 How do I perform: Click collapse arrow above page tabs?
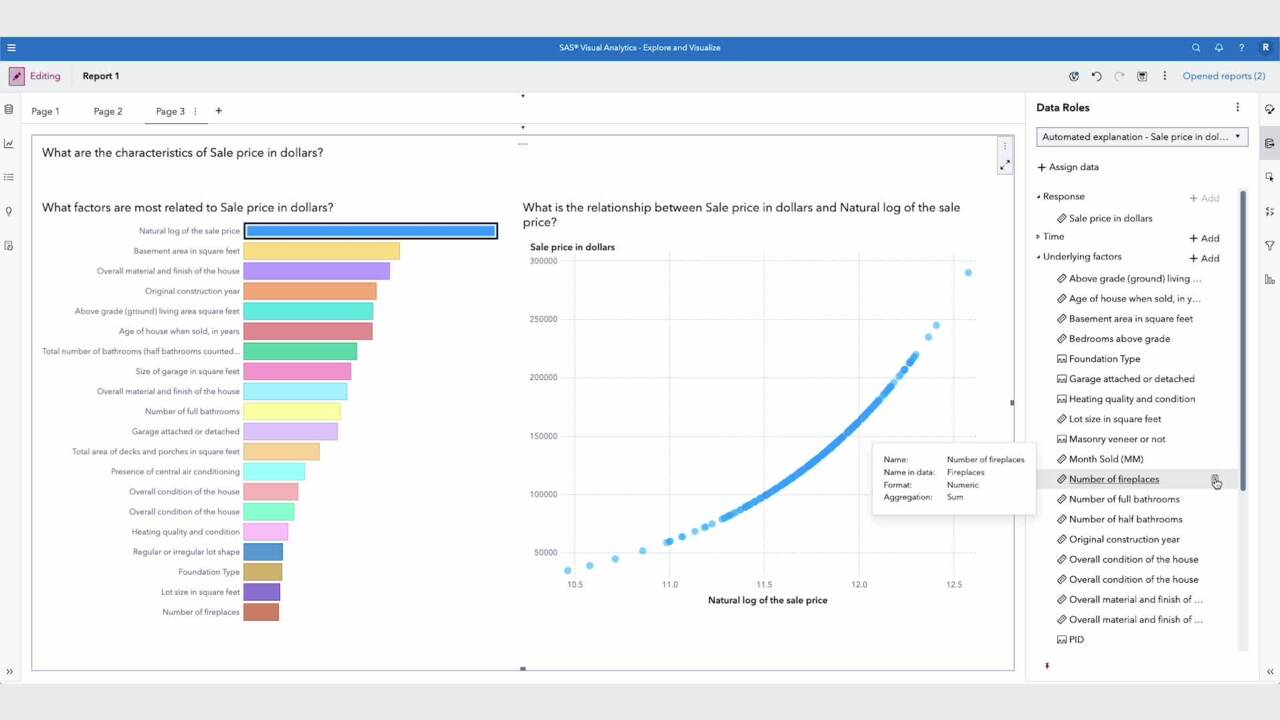[522, 96]
